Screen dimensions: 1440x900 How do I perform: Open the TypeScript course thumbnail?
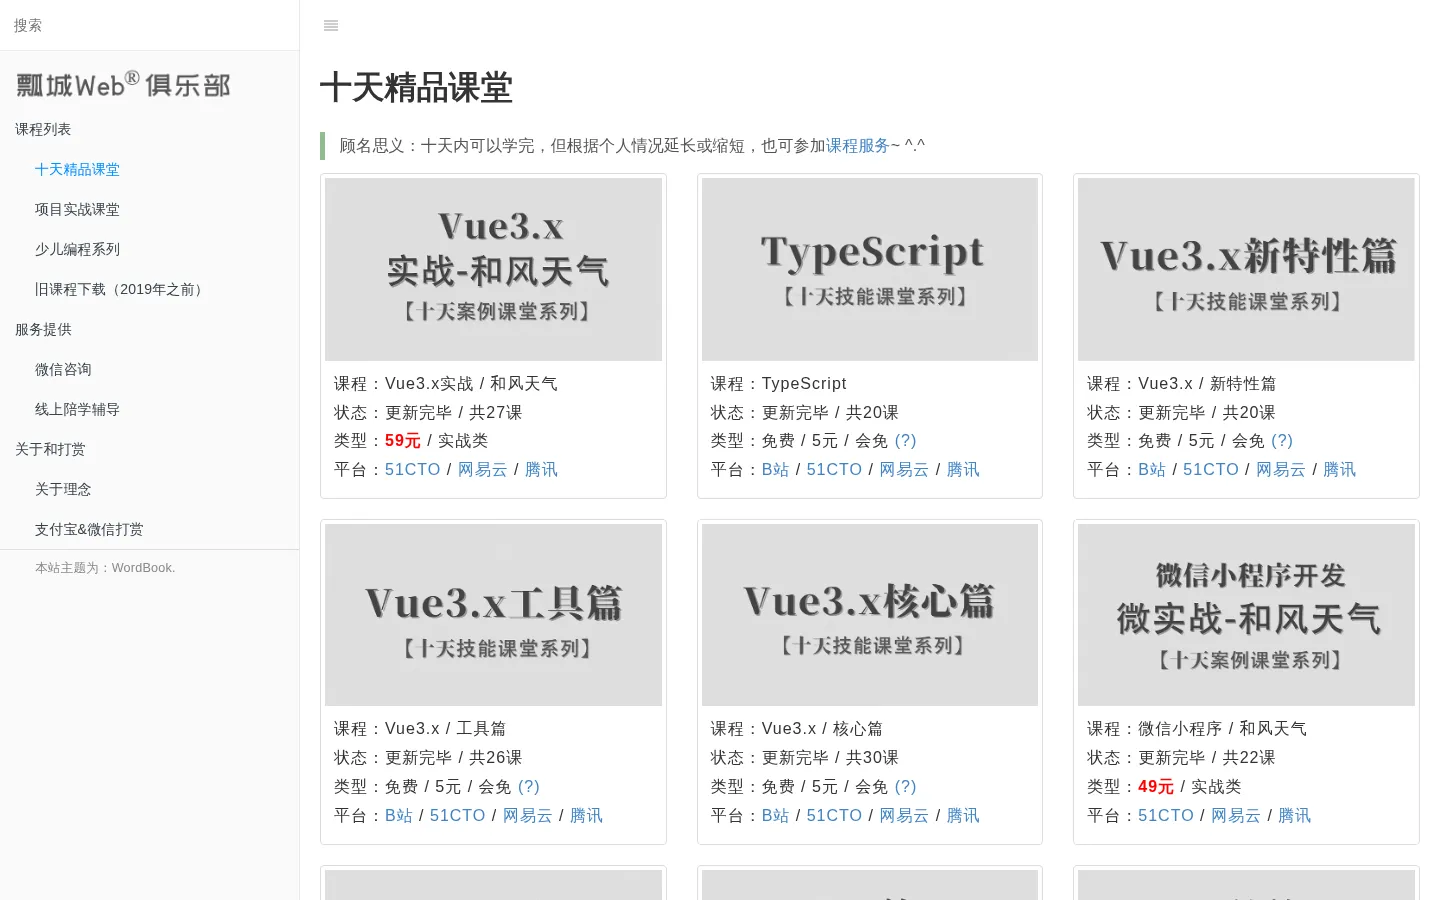tap(870, 269)
